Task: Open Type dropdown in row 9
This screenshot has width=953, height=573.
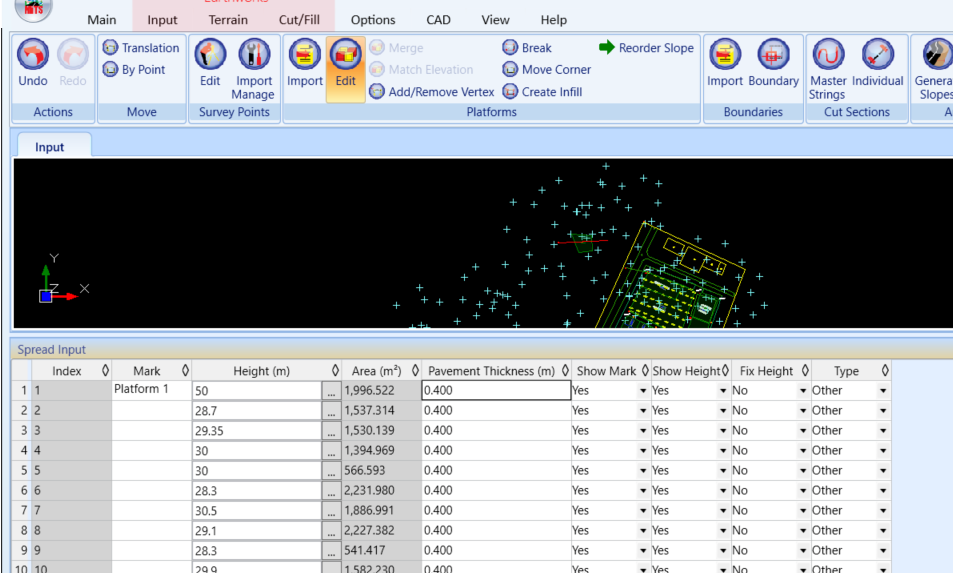Action: [x=883, y=551]
